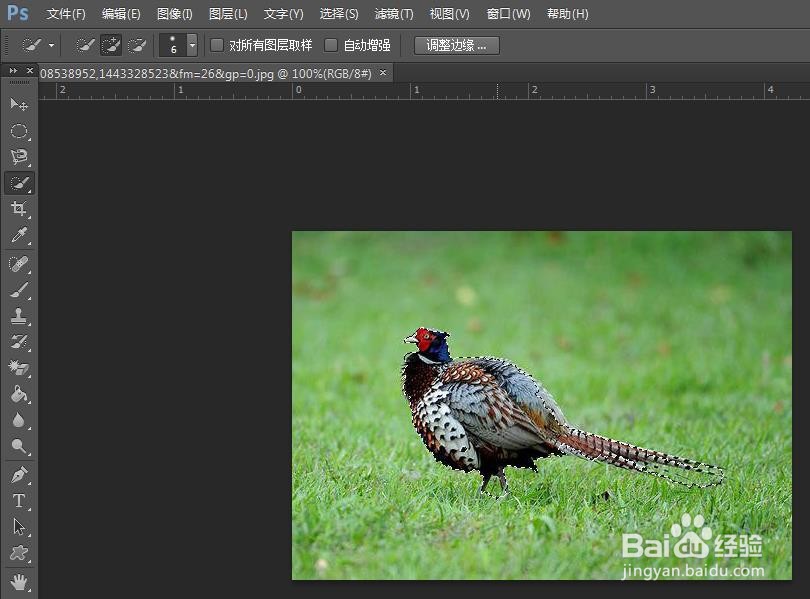Select the Eyedropper tool

[19, 235]
